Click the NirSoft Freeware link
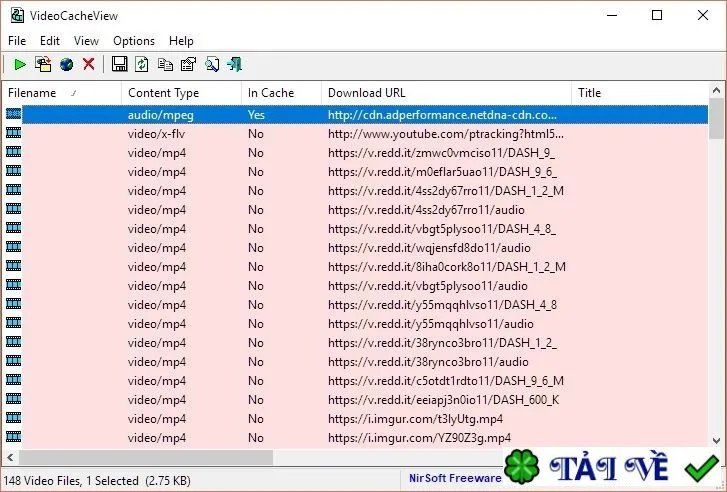The height and width of the screenshot is (492, 727). tap(455, 478)
